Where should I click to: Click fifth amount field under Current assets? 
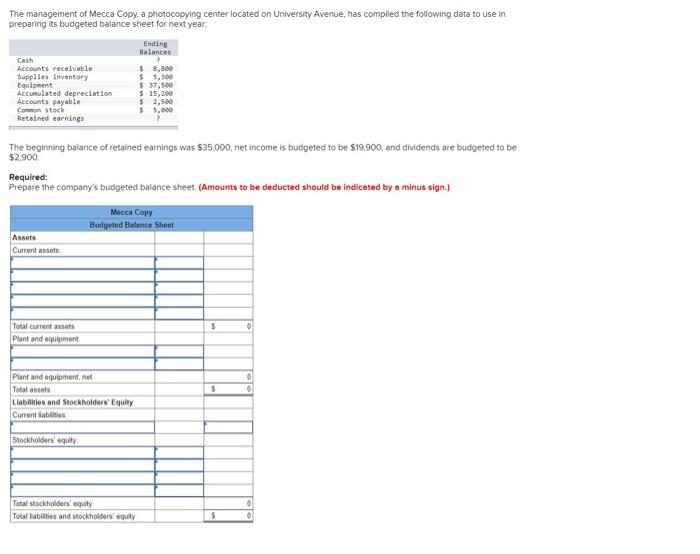pyautogui.click(x=179, y=313)
